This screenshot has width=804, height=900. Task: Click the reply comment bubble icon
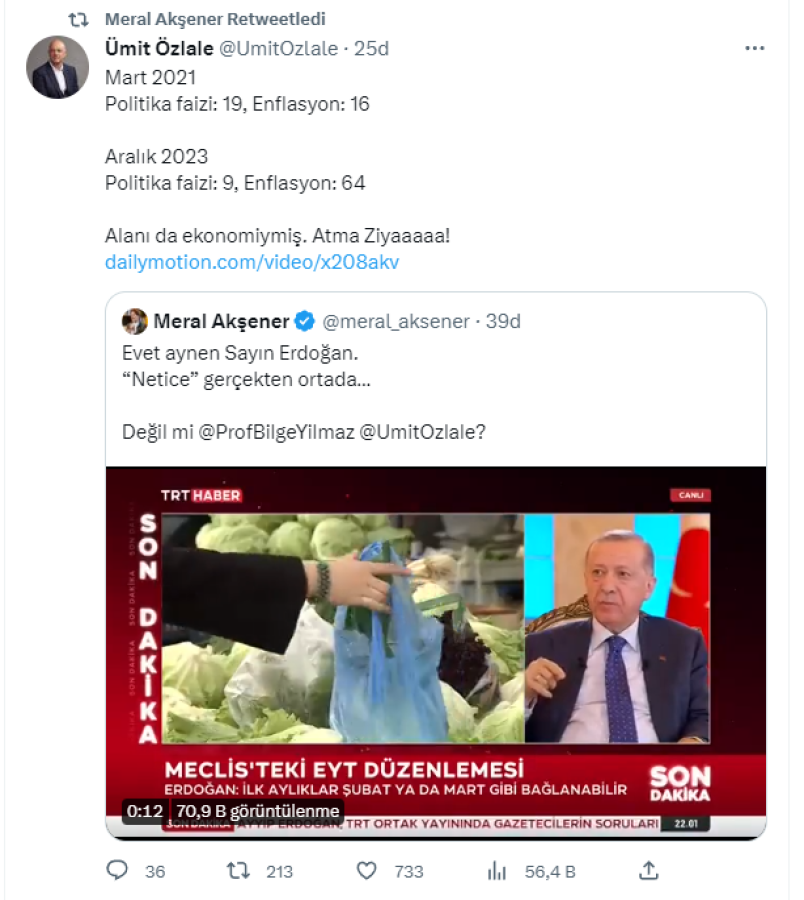coord(118,871)
